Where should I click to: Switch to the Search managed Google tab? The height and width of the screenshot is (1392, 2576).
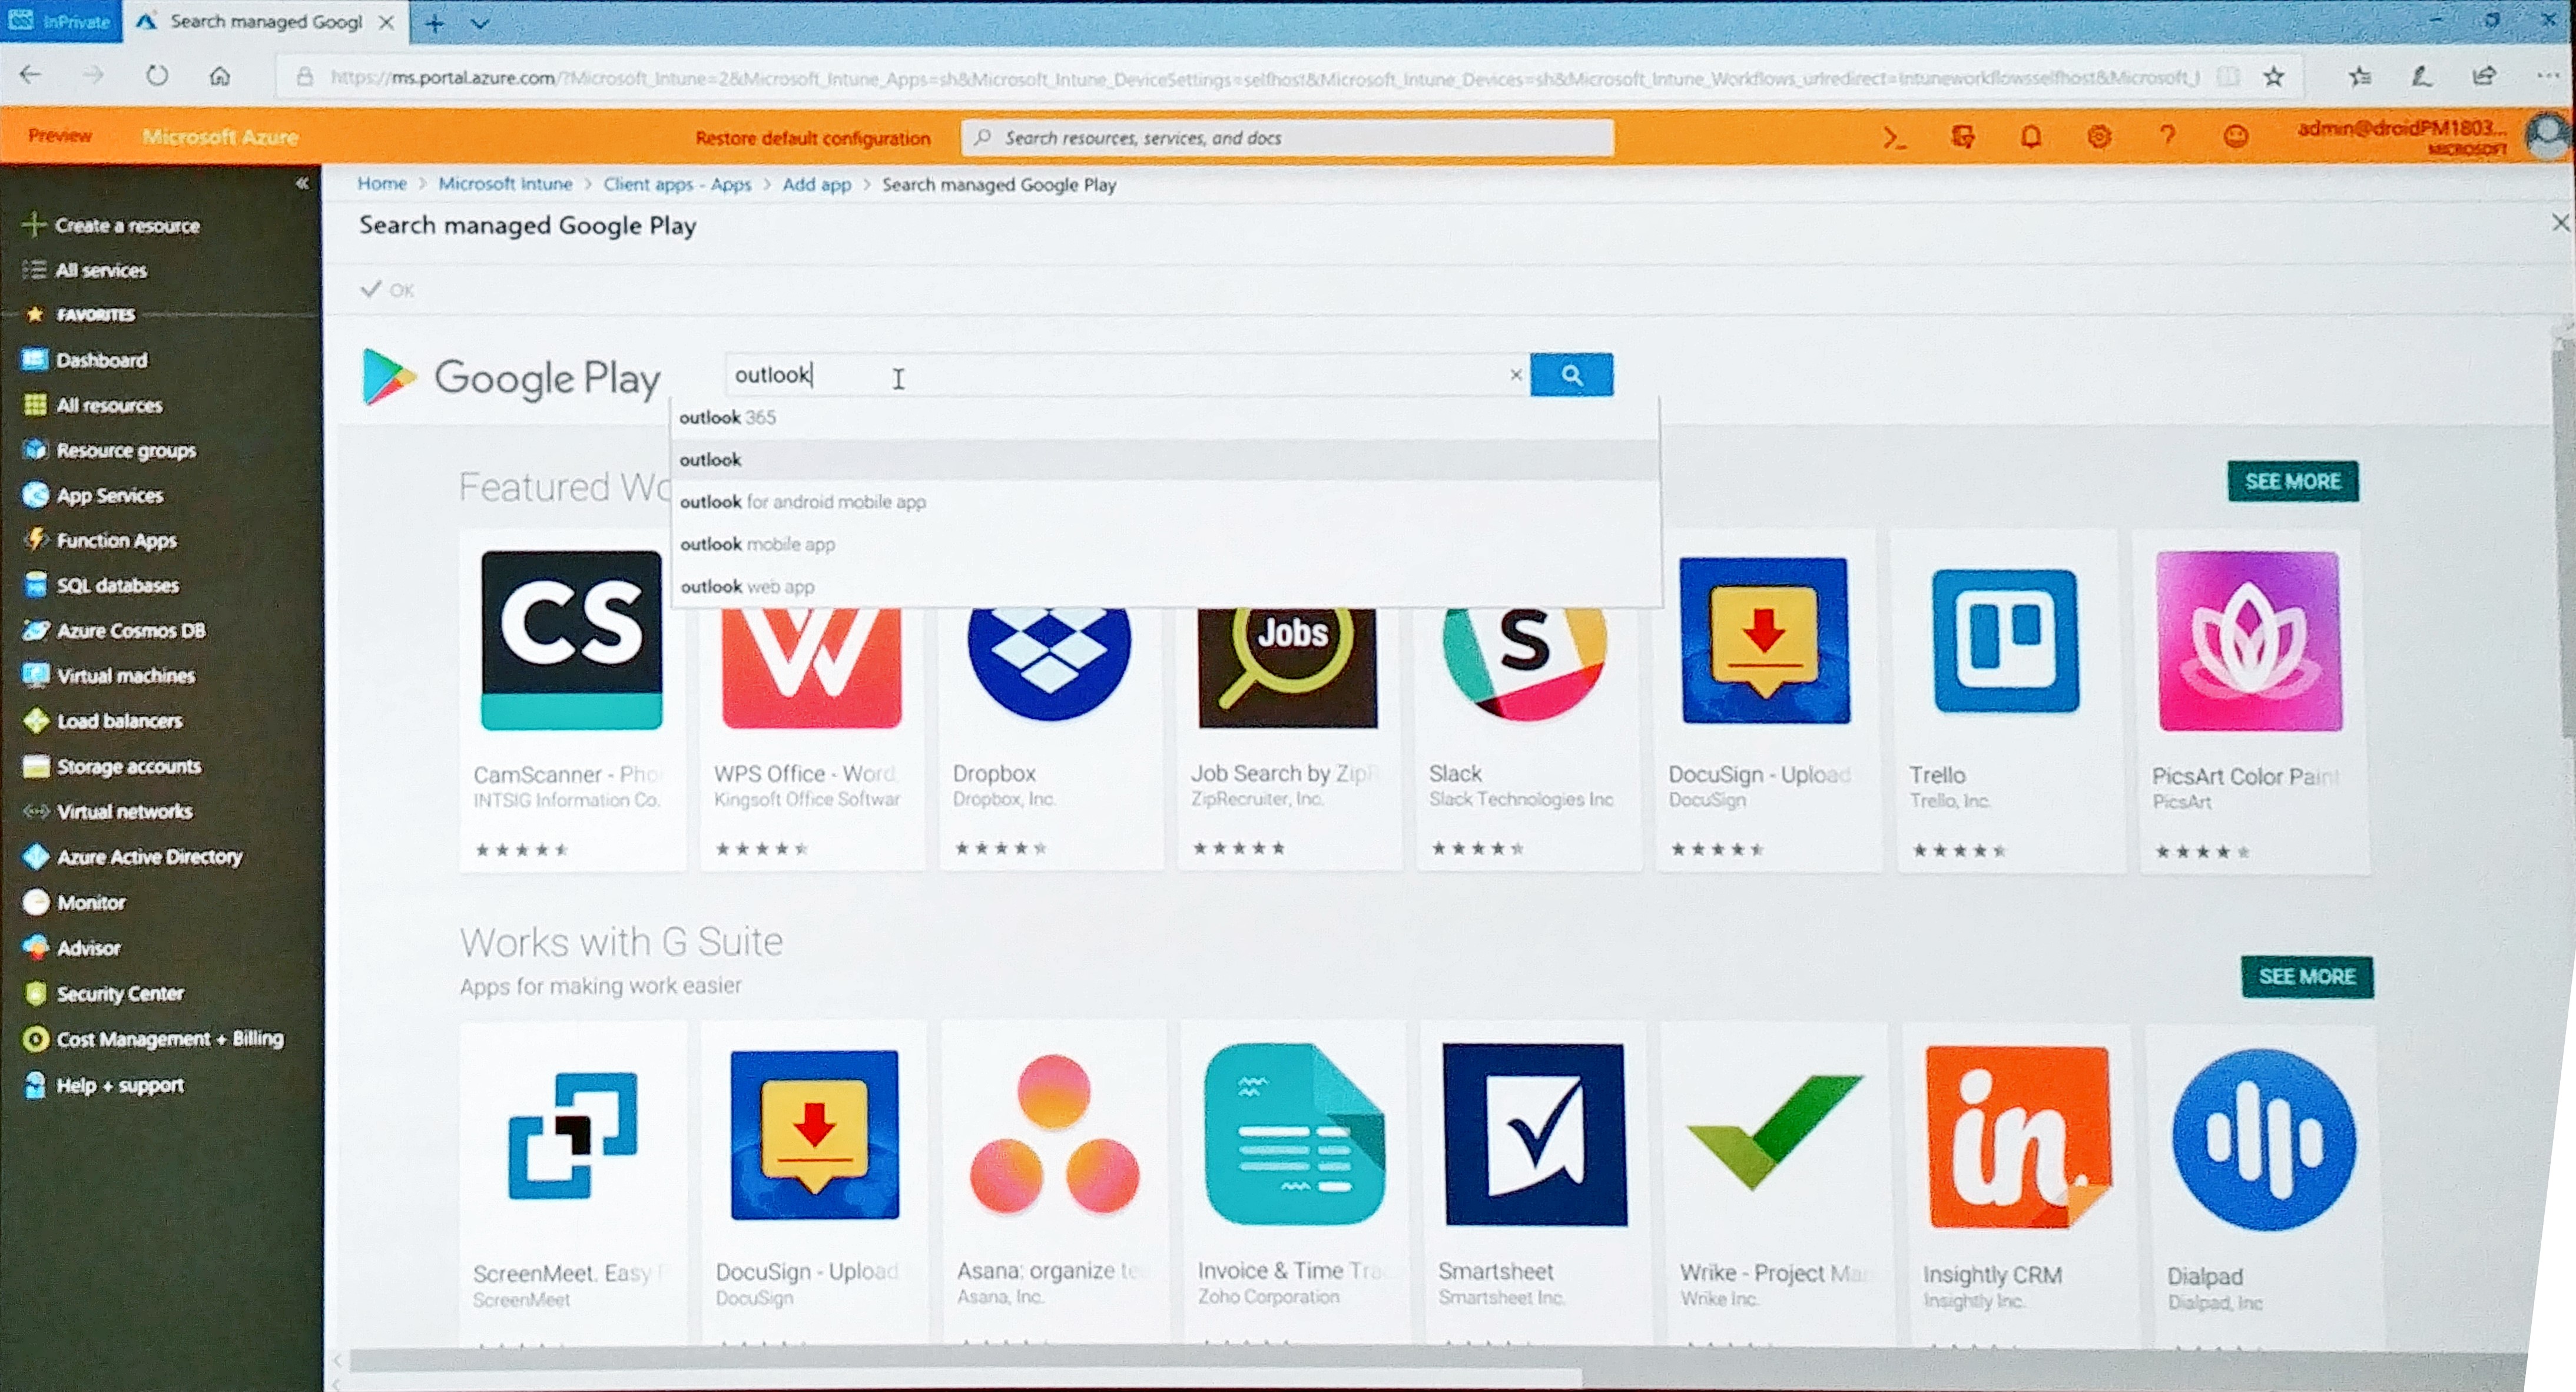pos(265,22)
